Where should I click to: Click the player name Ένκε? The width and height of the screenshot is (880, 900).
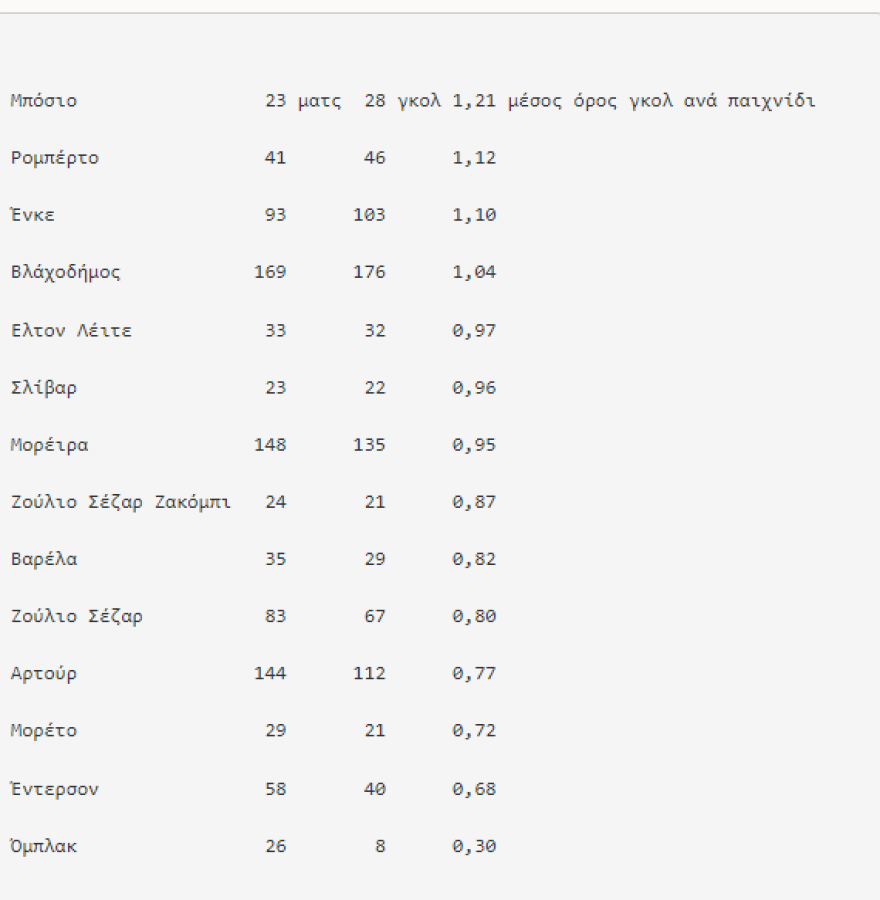pos(33,215)
